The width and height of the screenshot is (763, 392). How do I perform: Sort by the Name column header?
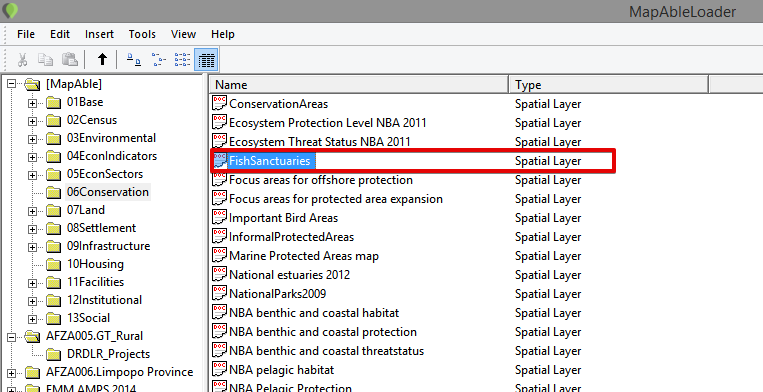coord(360,85)
